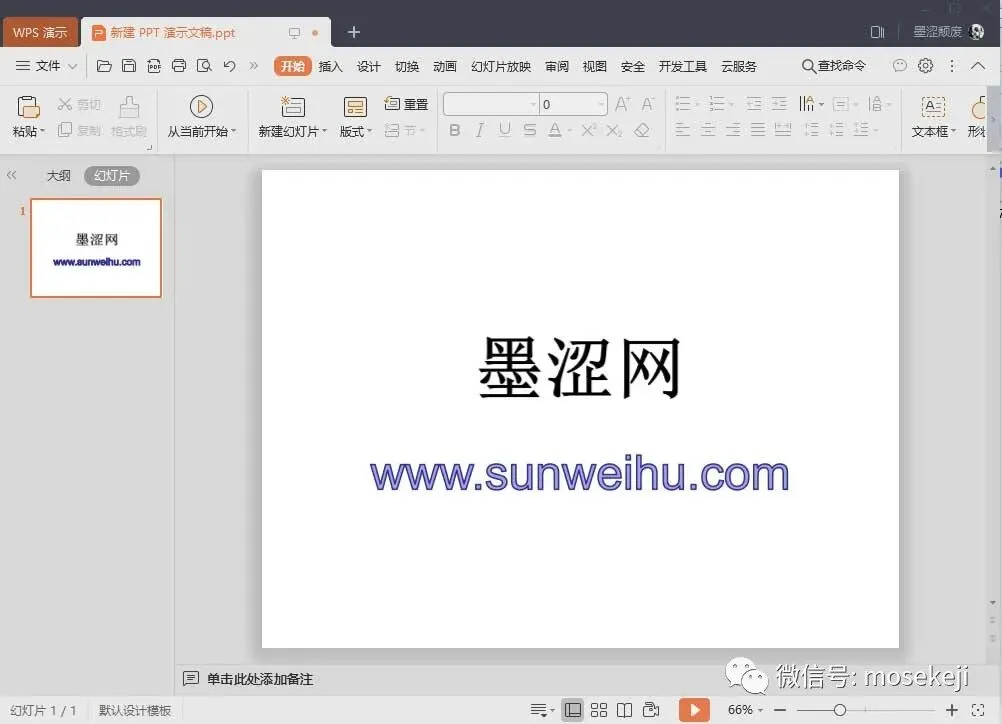Save the presentation using the disk icon

pyautogui.click(x=128, y=66)
